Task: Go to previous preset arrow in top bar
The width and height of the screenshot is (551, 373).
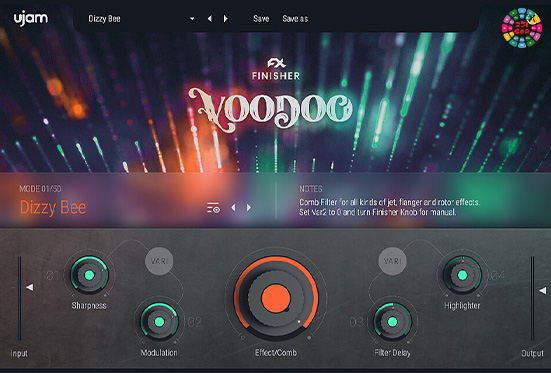Action: coord(210,19)
